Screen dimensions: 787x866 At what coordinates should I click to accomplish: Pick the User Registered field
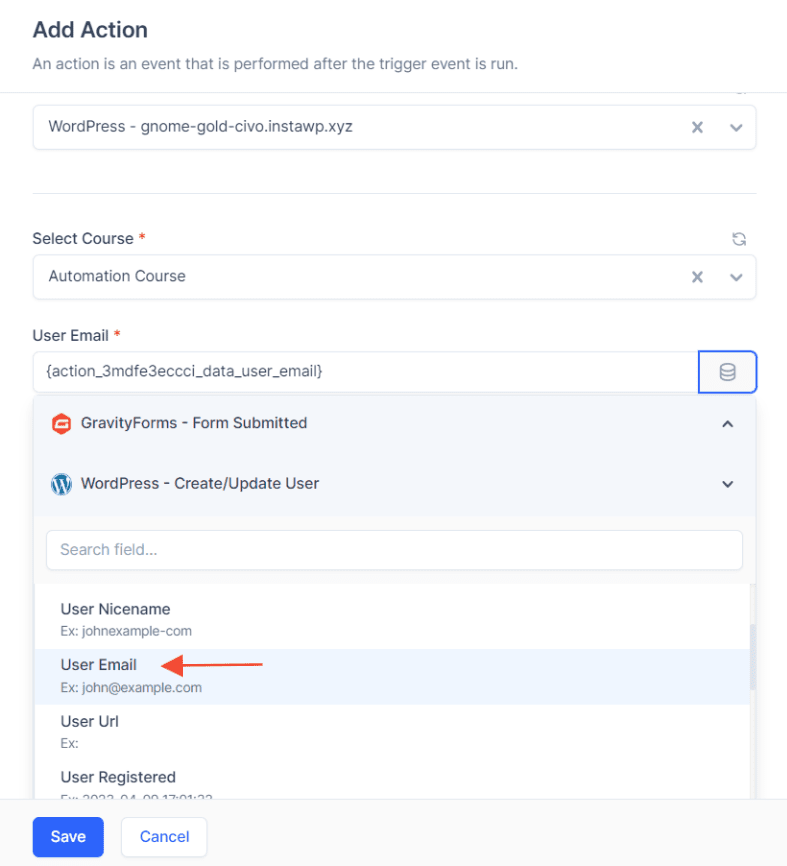[x=392, y=780]
